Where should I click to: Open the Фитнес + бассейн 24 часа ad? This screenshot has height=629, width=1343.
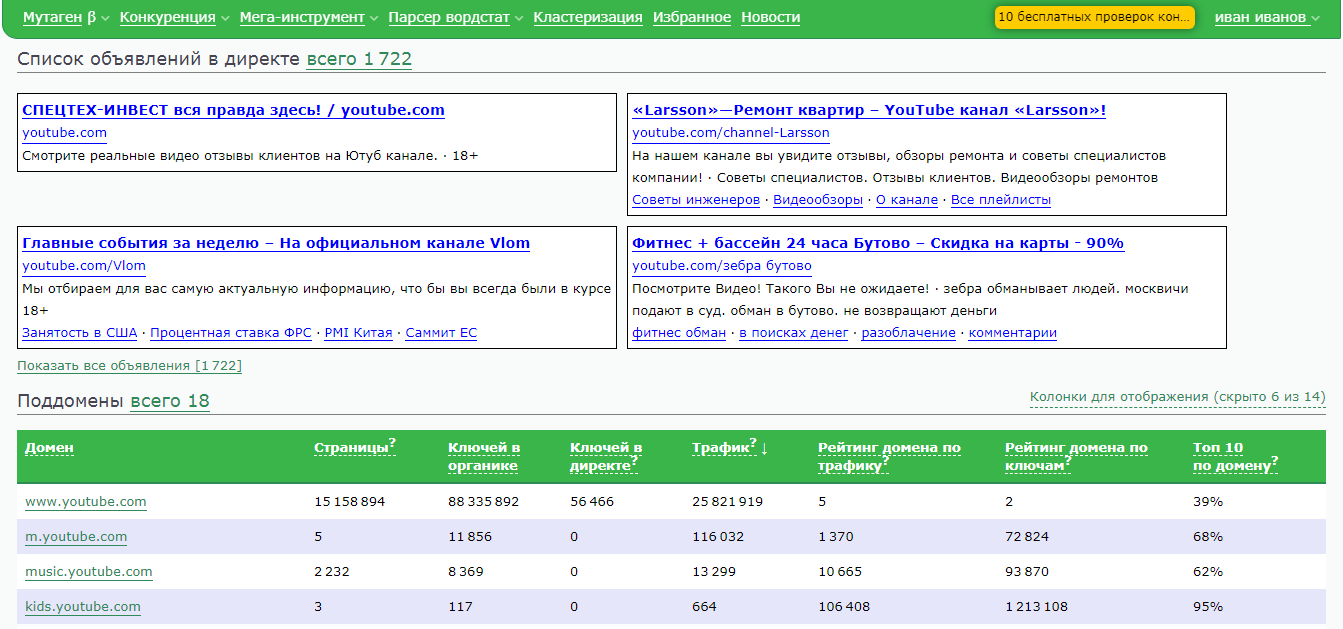pyautogui.click(x=878, y=243)
